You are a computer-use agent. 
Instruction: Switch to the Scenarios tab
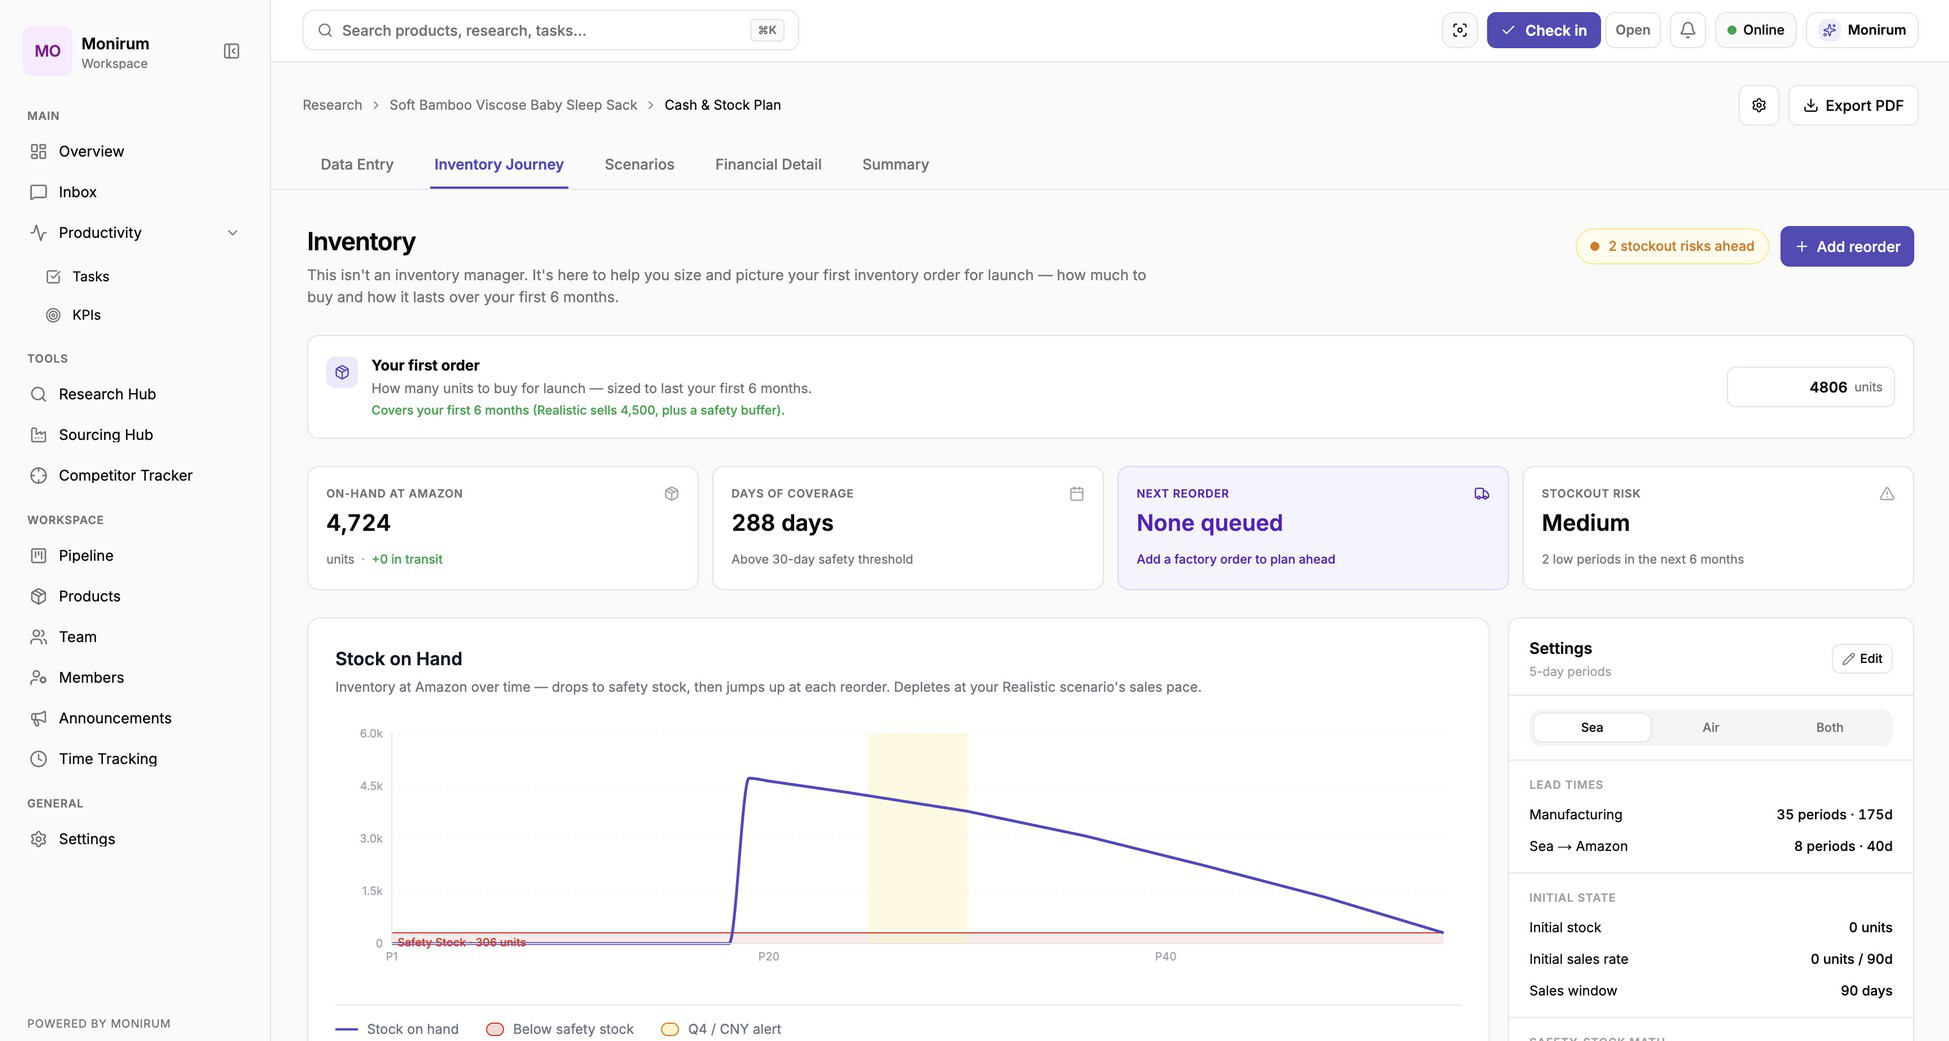pyautogui.click(x=639, y=164)
